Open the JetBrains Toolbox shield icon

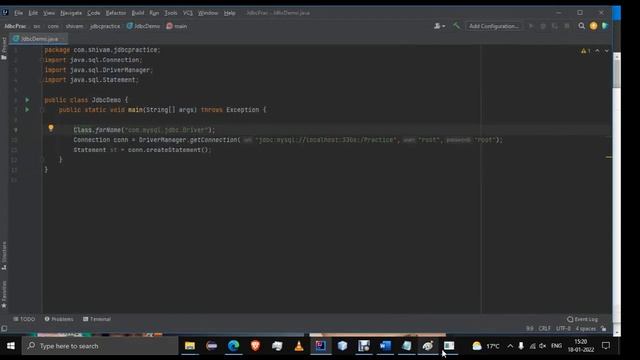pyautogui.click(x=605, y=26)
